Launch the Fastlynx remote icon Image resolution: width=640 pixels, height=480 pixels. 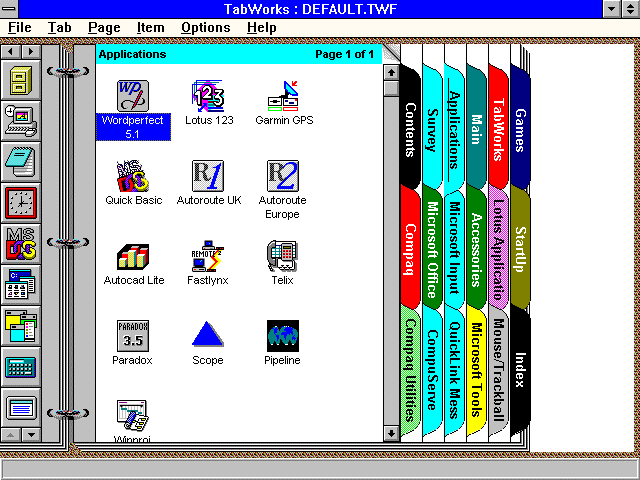pos(208,256)
